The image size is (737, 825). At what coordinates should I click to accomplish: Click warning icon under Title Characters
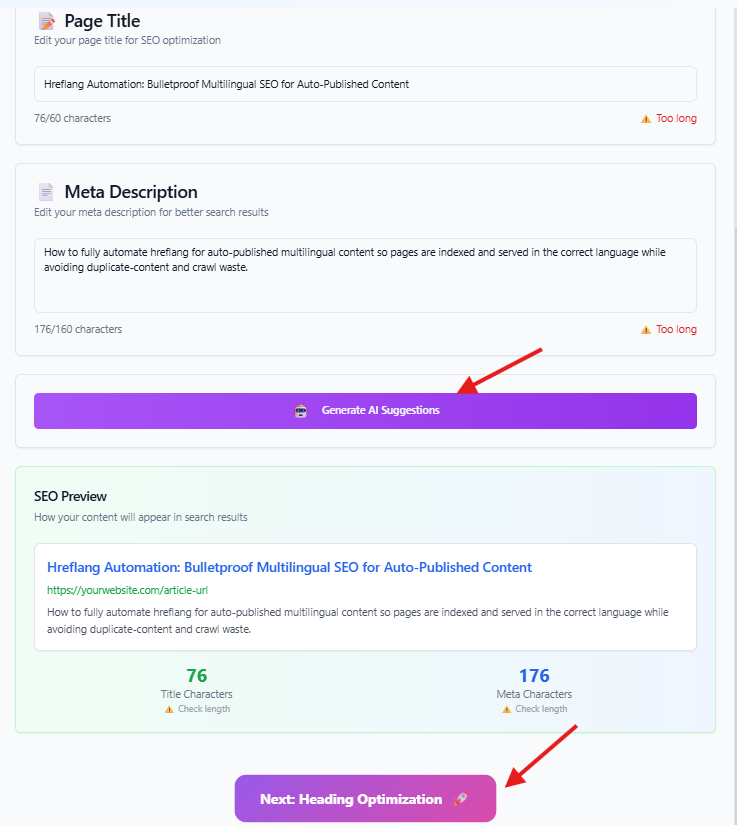coord(169,709)
